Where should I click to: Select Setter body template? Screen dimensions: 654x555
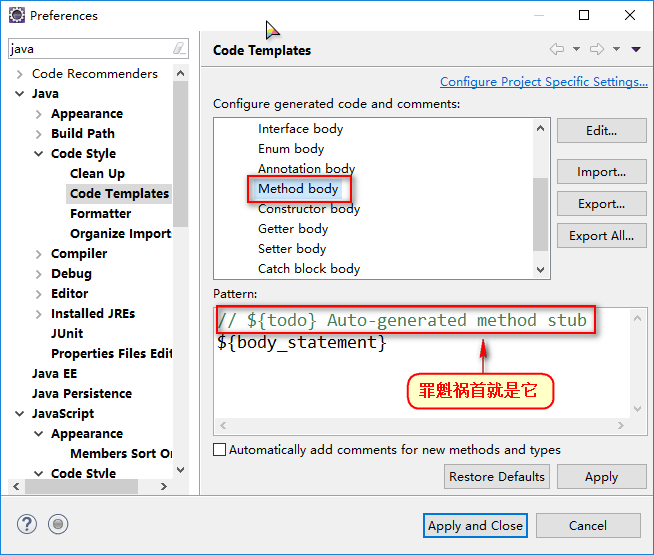point(292,249)
